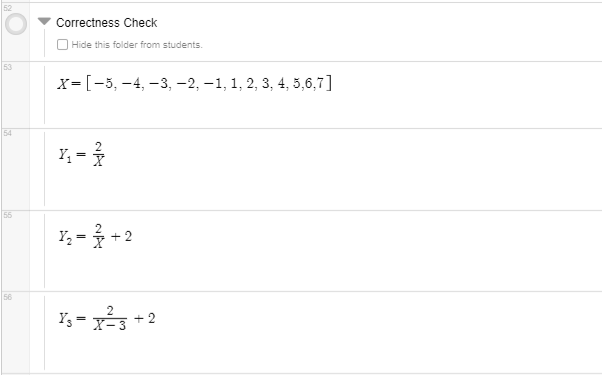602x375 pixels.
Task: Select the Y1 = 2/X expression
Action: click(x=81, y=154)
